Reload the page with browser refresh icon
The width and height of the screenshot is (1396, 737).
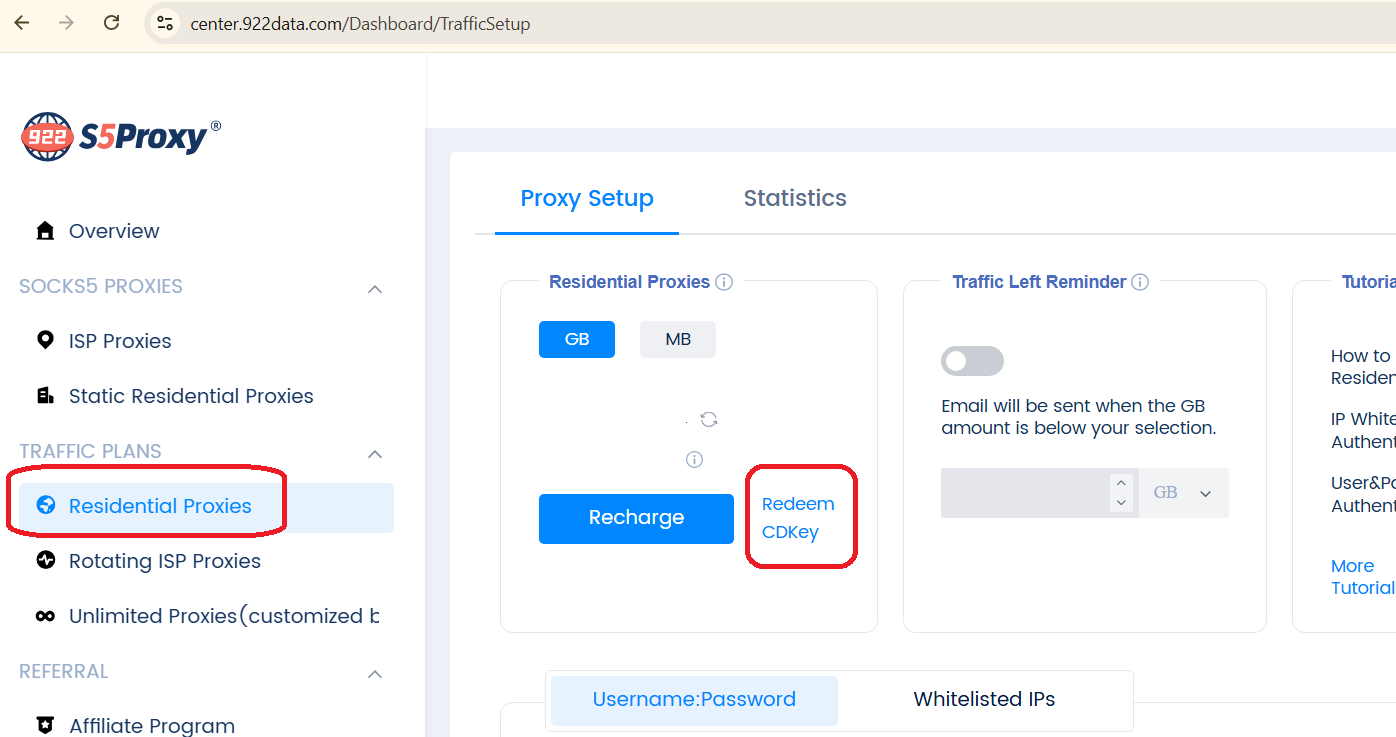coord(112,23)
